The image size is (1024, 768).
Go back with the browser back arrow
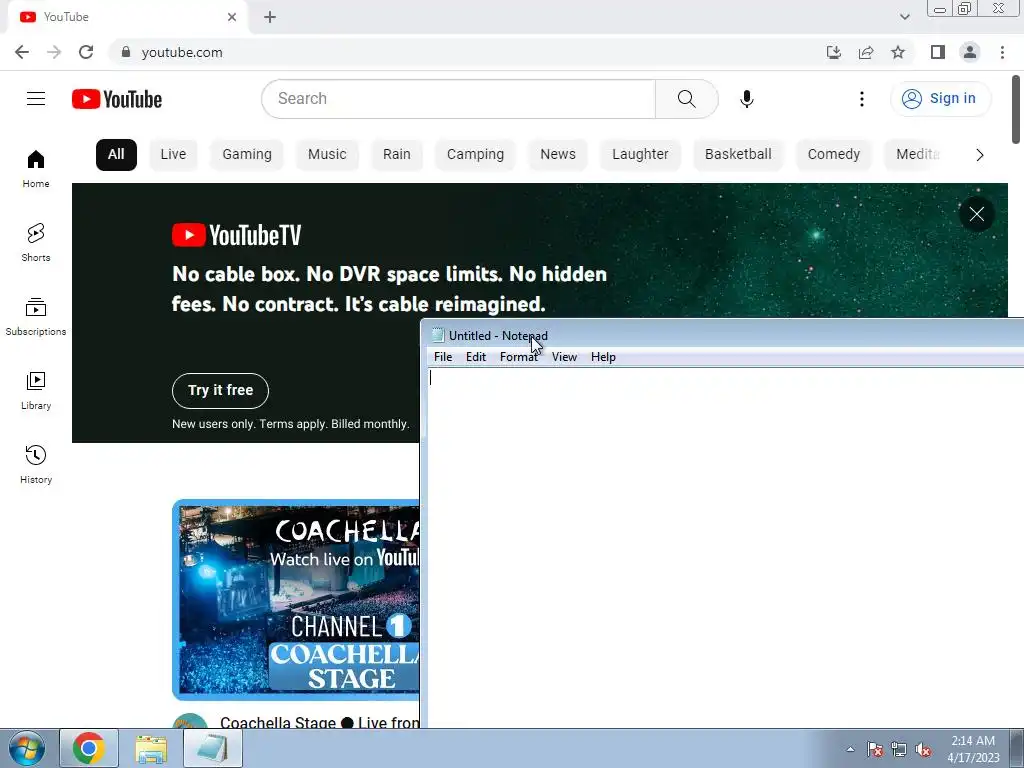tap(22, 52)
